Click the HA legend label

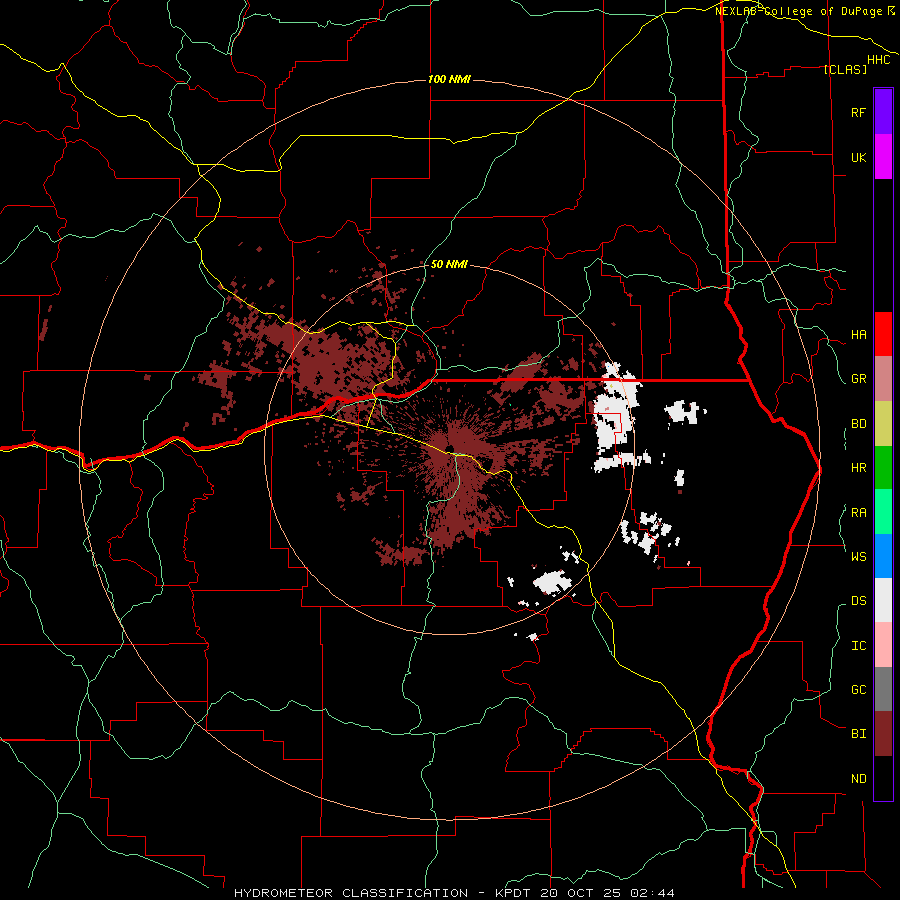pos(858,335)
